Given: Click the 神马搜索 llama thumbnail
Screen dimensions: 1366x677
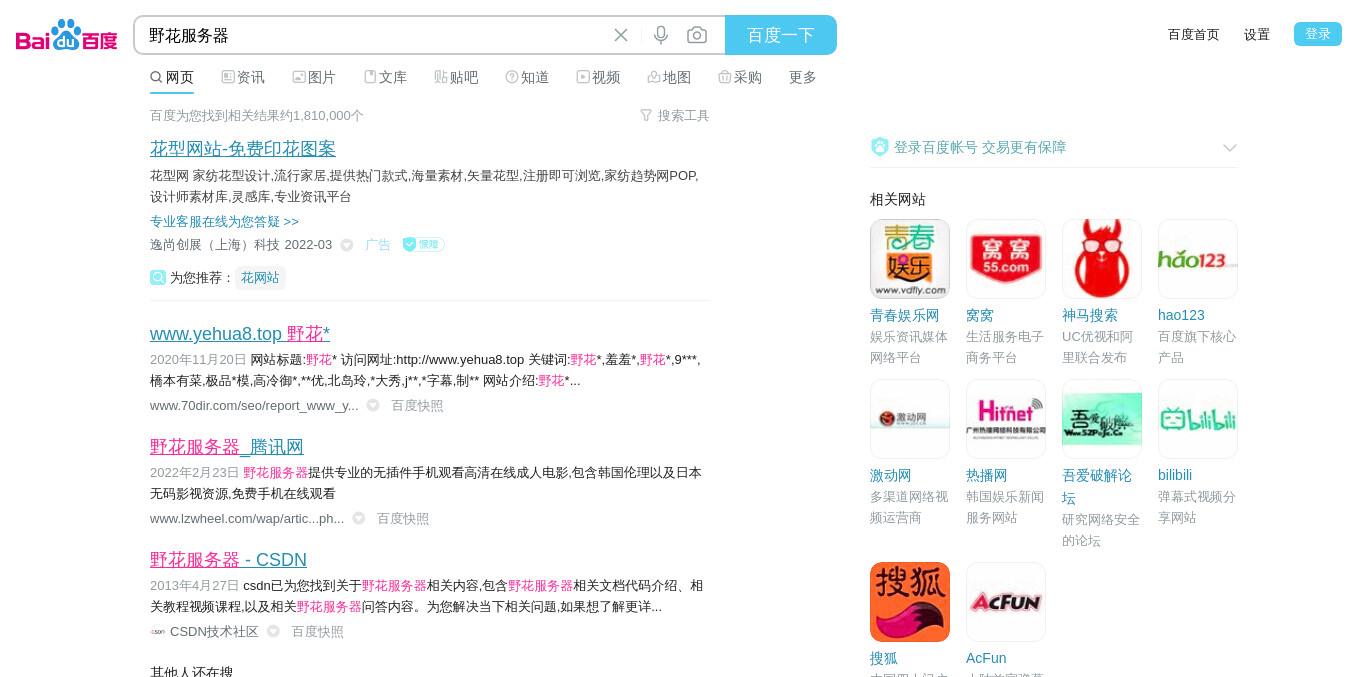Looking at the screenshot, I should 1102,259.
